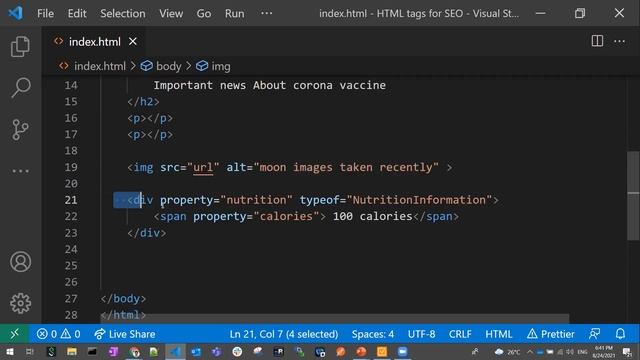
Task: Change end of line sequence CRLF
Action: (x=460, y=334)
